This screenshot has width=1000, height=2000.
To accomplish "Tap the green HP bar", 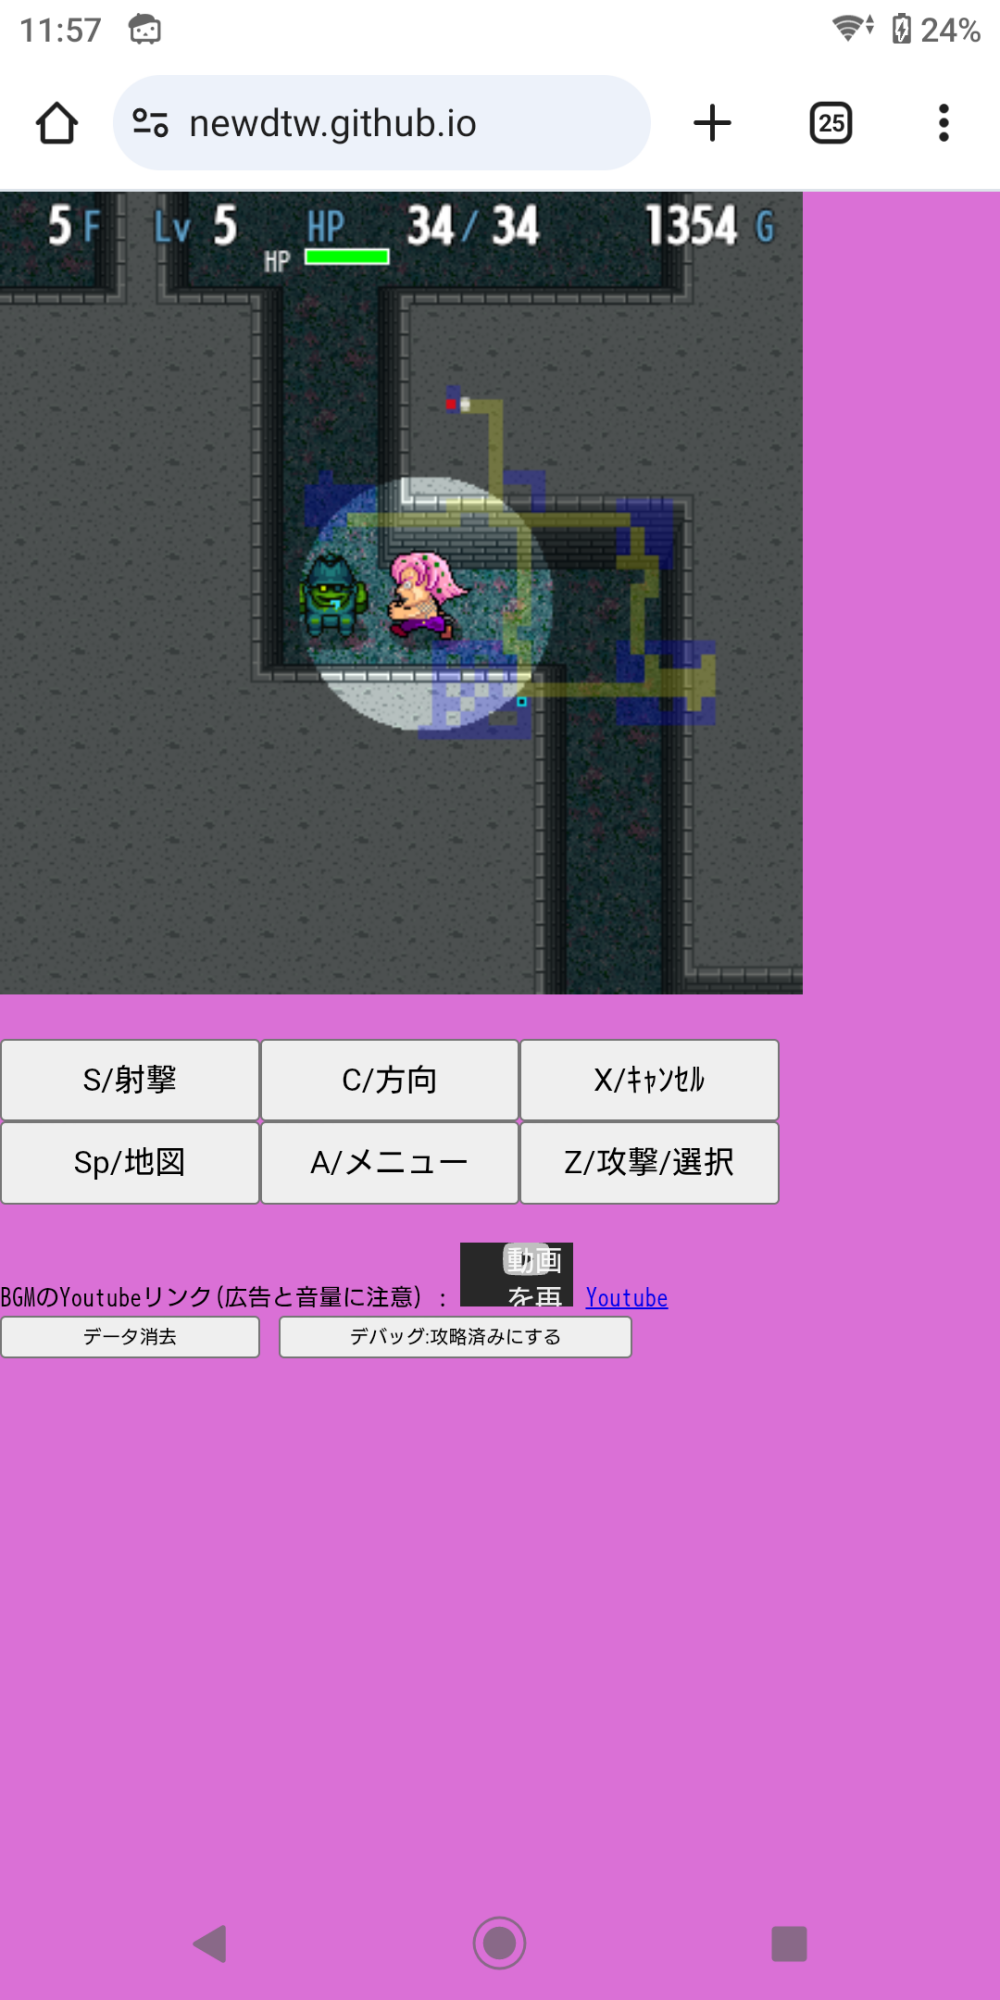I will [x=347, y=257].
